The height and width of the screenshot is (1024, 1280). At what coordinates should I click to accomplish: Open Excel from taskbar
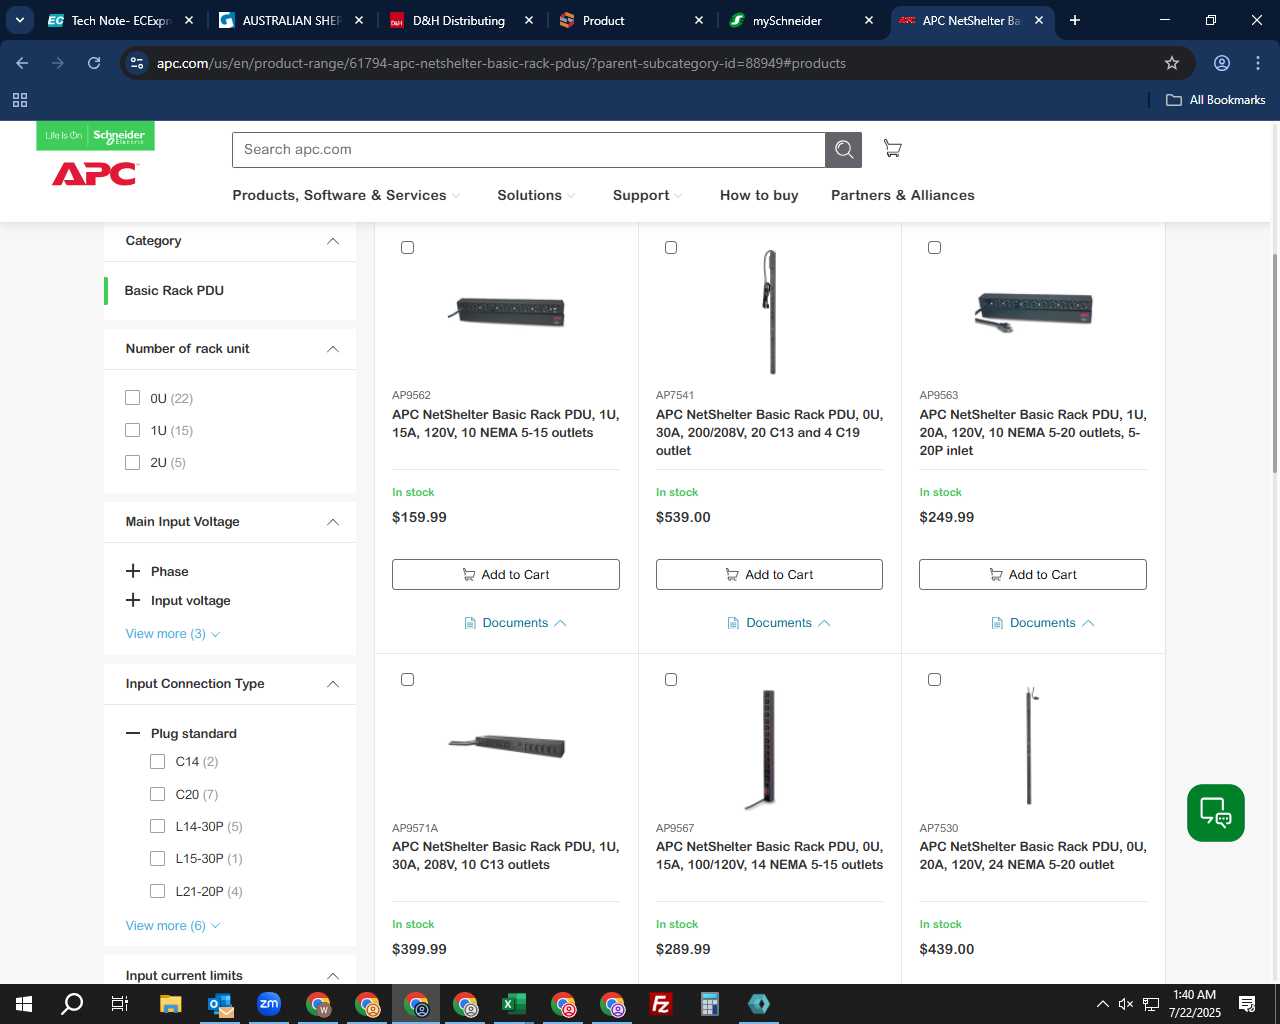514,1004
